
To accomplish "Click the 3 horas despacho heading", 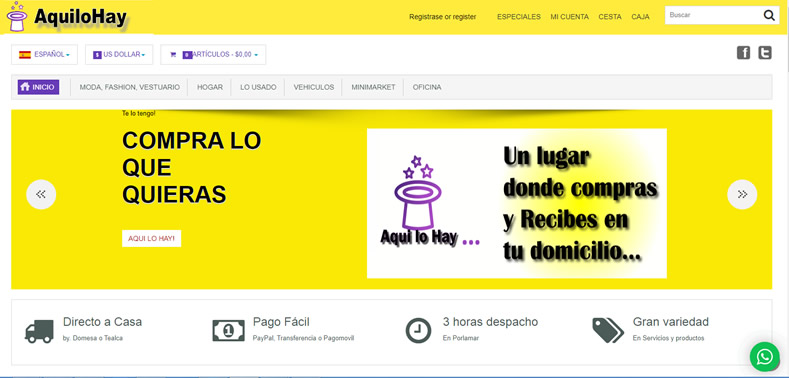I will [x=490, y=322].
